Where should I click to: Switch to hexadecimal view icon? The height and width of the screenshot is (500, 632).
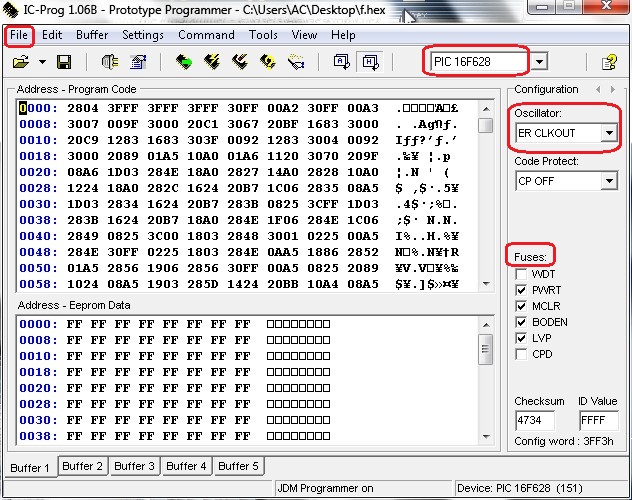(x=369, y=62)
